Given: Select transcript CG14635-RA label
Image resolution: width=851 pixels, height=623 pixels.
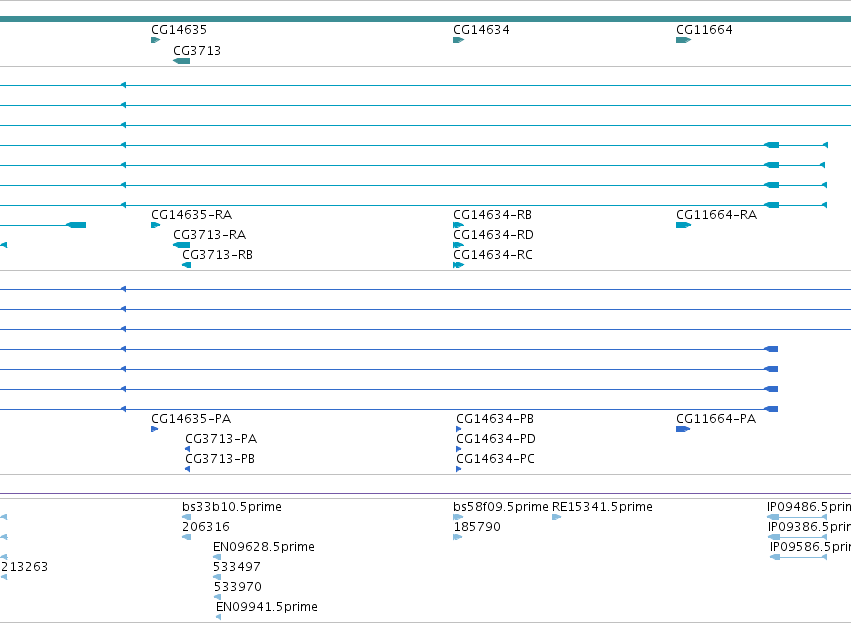Looking at the screenshot, I should 192,215.
